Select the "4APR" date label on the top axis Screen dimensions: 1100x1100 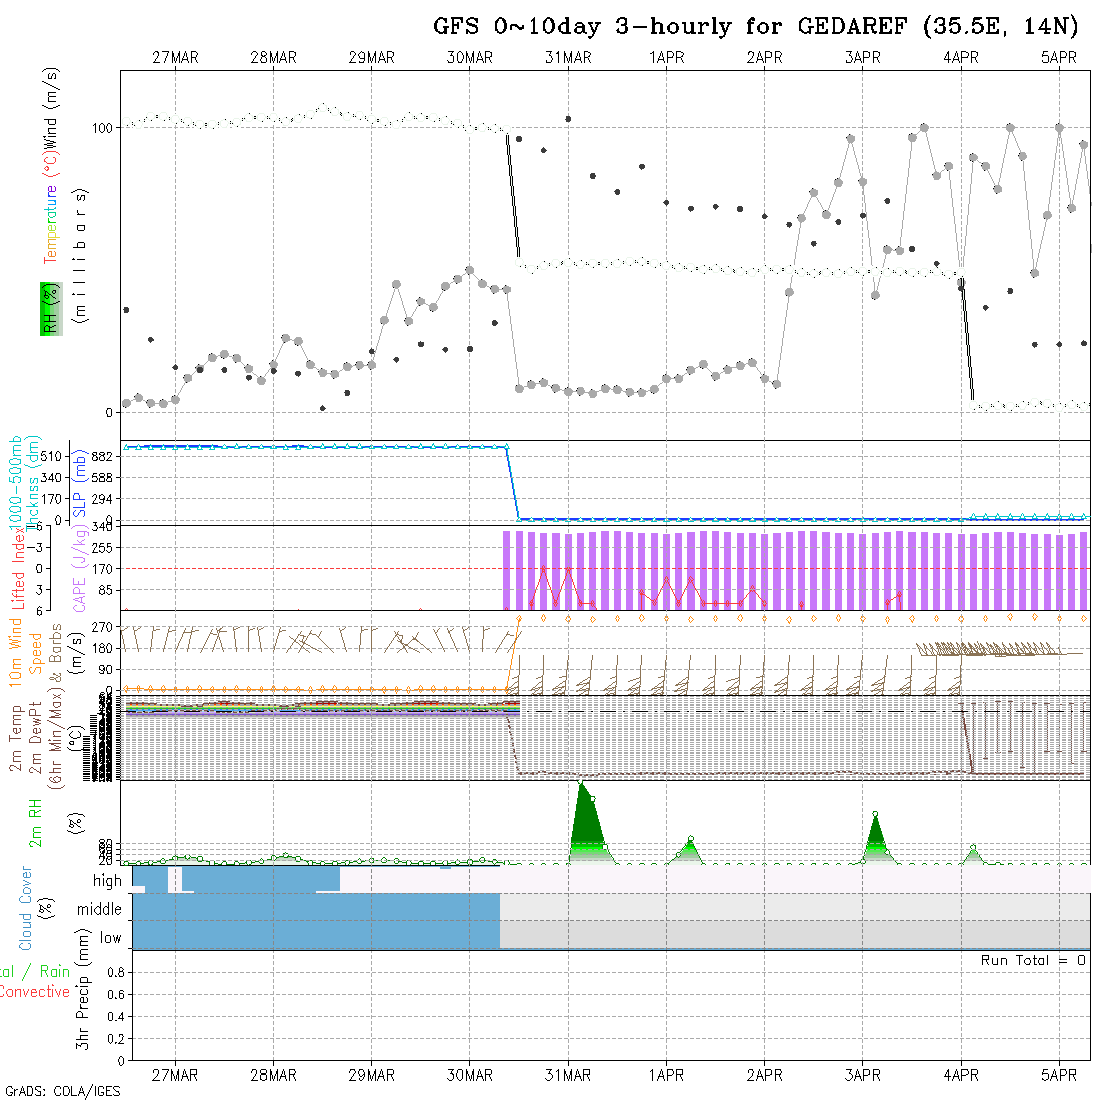[961, 58]
